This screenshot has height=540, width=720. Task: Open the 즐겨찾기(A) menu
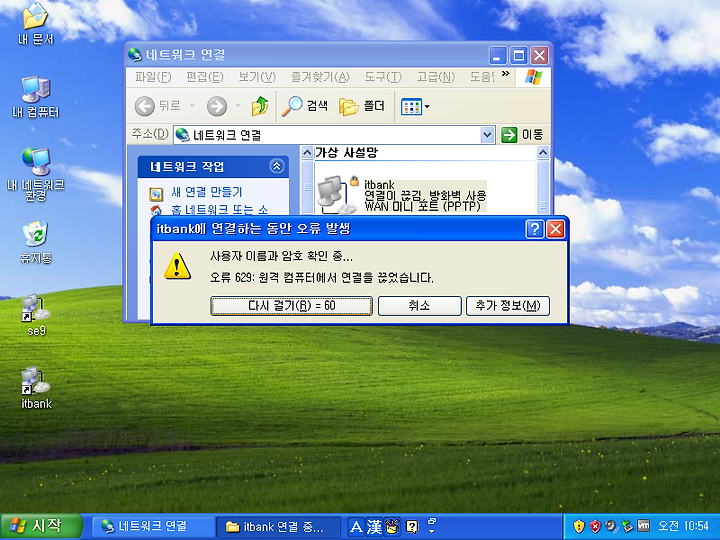320,77
